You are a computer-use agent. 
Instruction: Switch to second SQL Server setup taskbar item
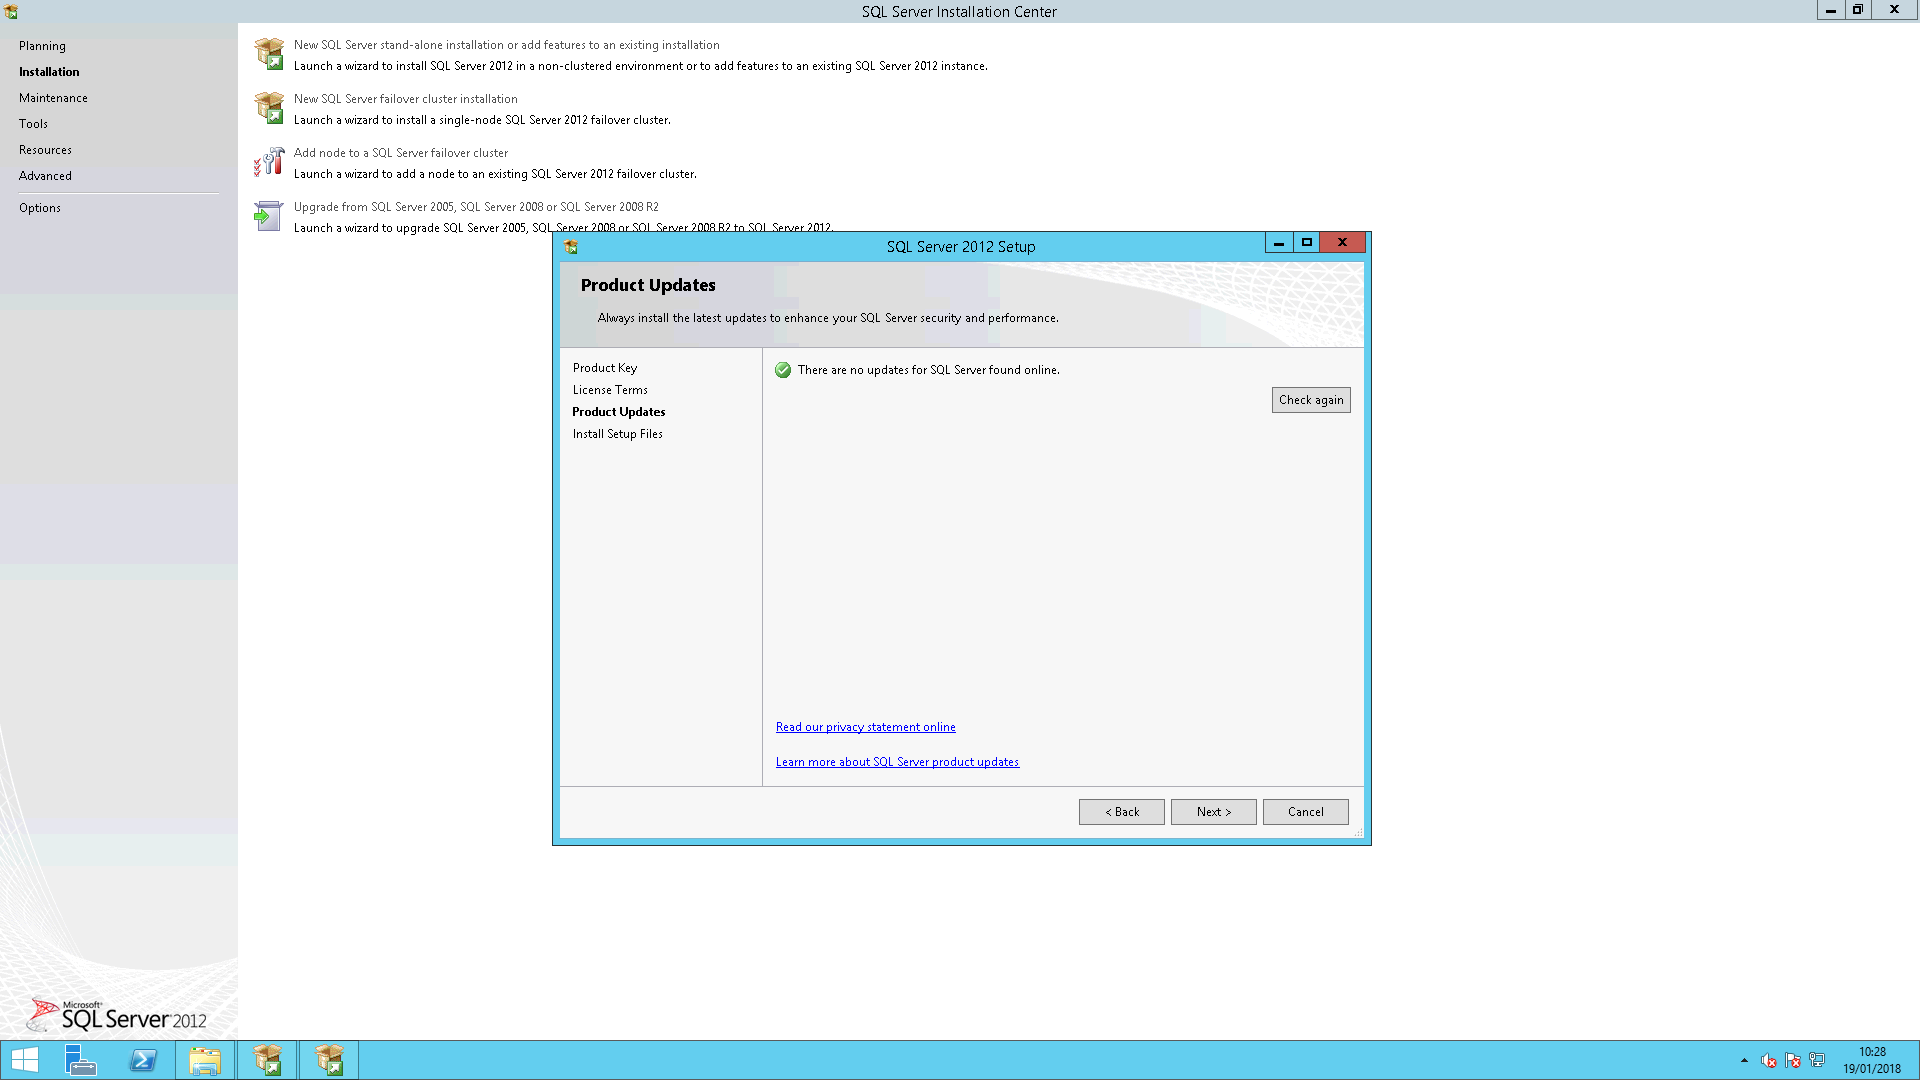(329, 1060)
